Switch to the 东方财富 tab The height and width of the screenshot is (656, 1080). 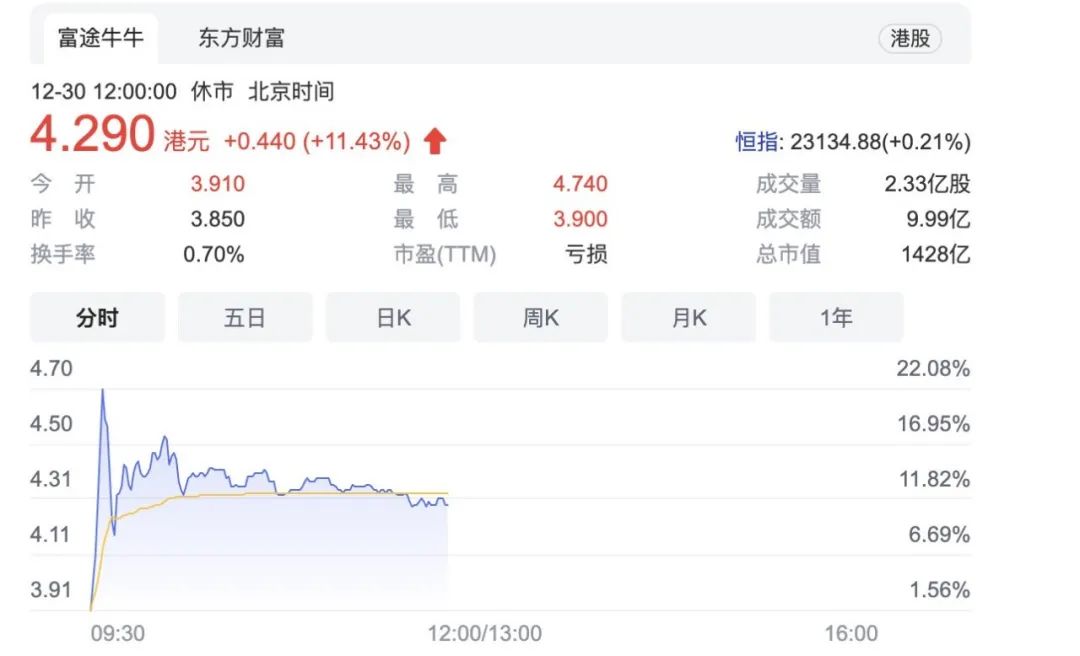(x=241, y=39)
